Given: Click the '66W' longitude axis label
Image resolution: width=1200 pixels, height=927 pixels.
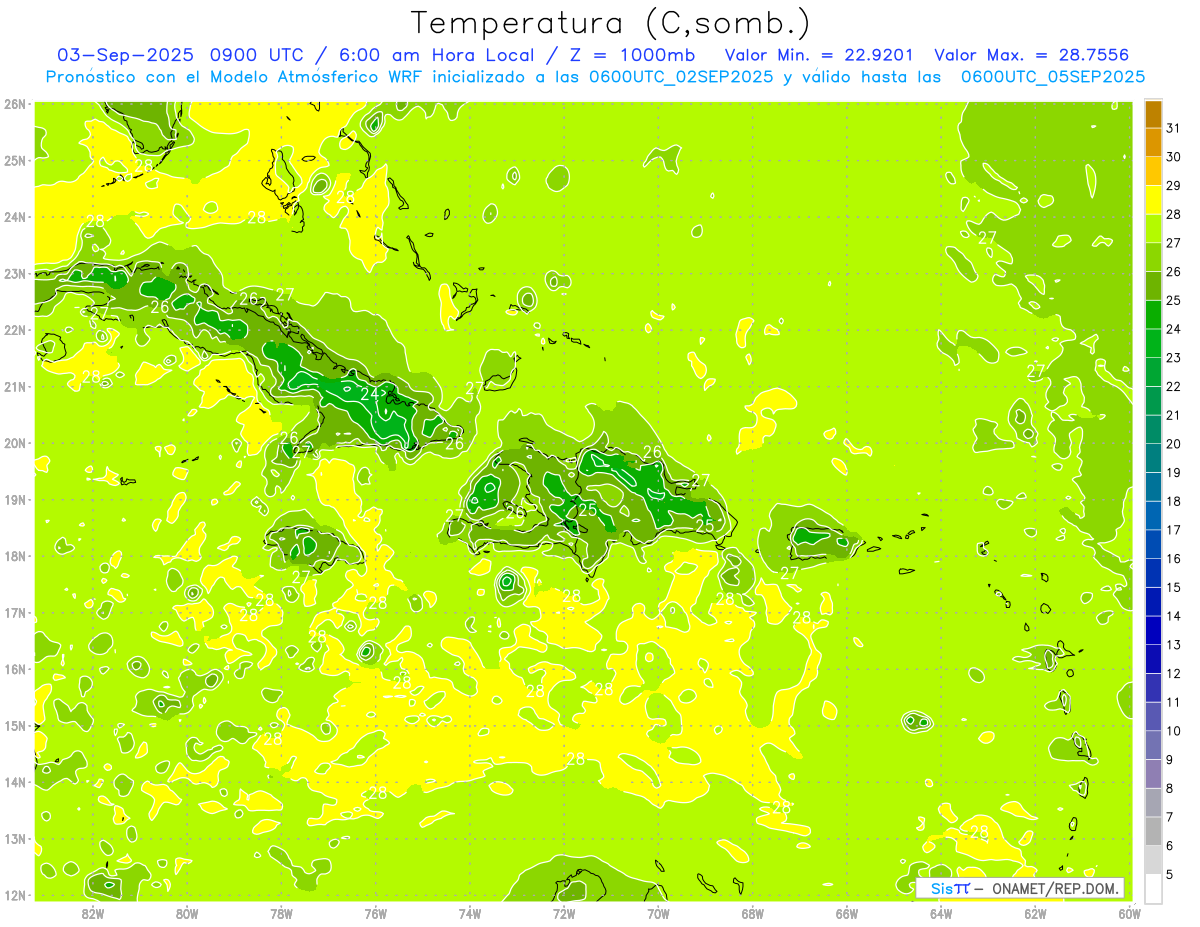Looking at the screenshot, I should click(846, 912).
